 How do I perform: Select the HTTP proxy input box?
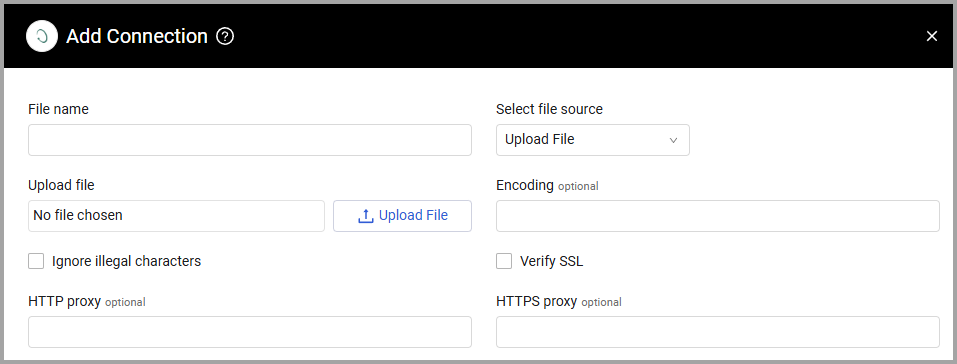(250, 332)
